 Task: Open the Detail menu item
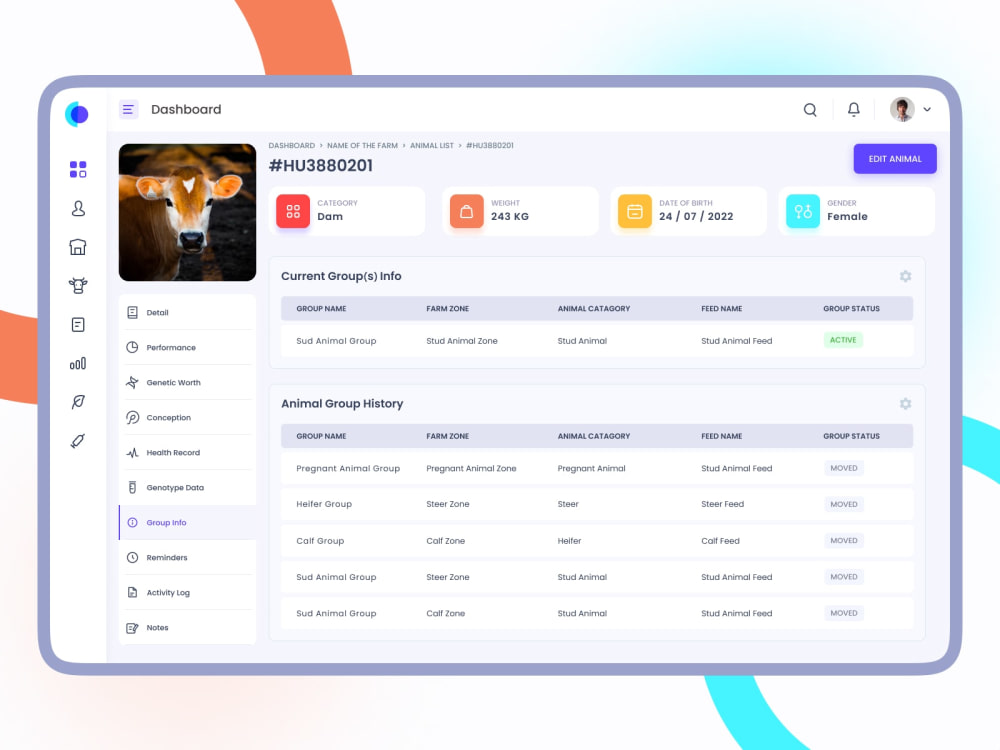(x=188, y=312)
